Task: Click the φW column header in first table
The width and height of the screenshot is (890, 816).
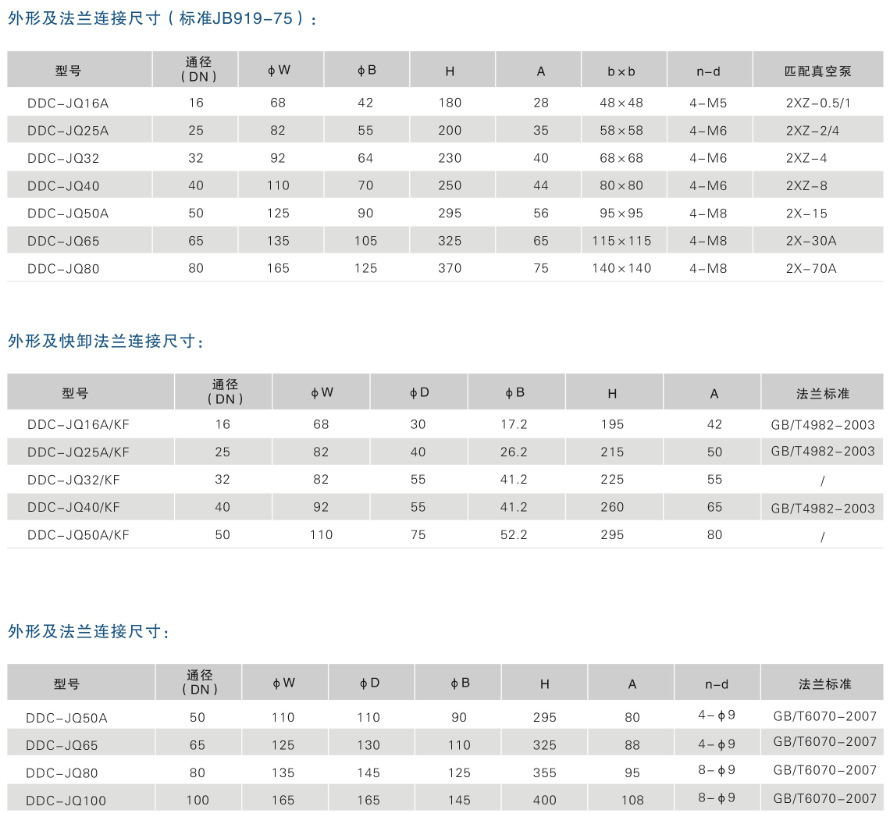Action: click(x=277, y=70)
